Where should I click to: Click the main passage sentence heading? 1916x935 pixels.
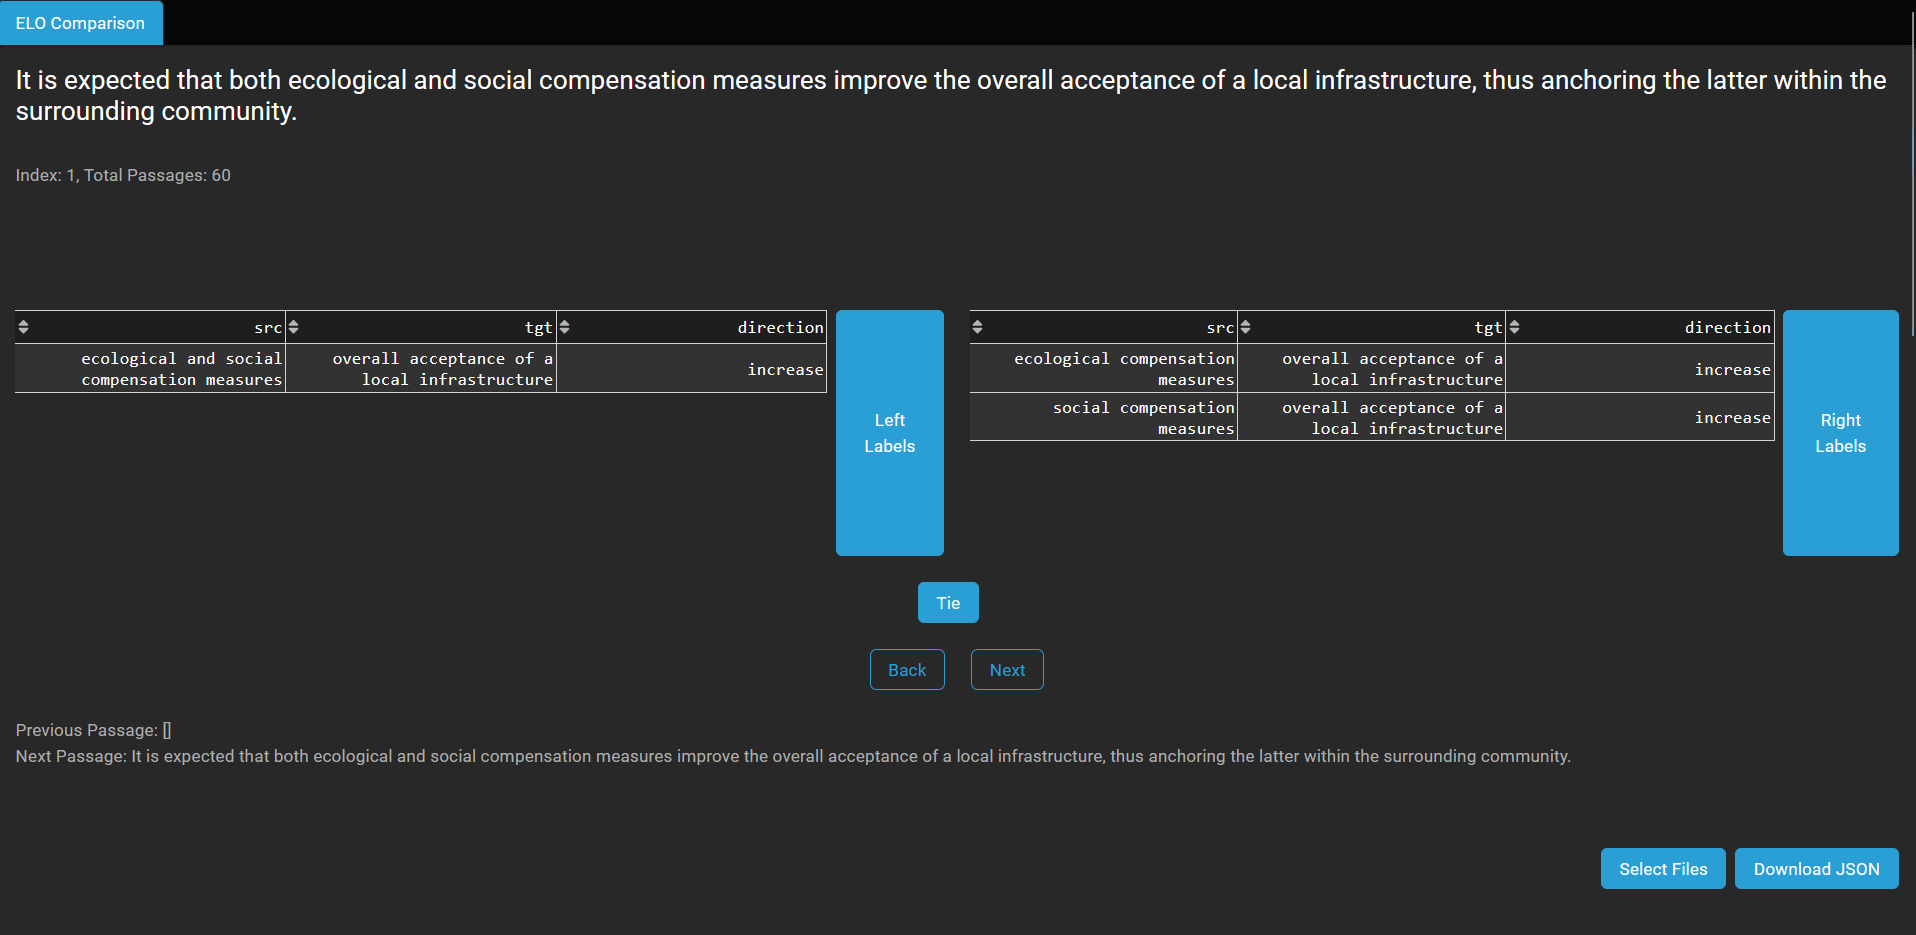pos(950,95)
